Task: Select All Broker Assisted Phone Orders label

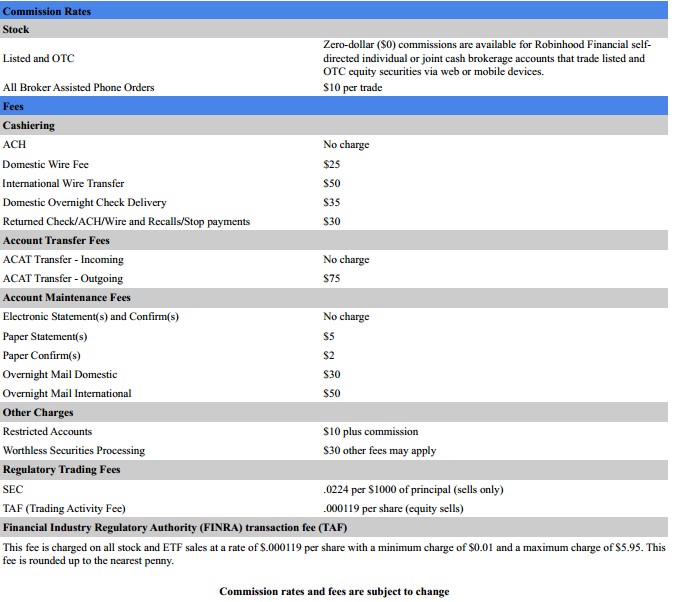Action: [x=78, y=87]
